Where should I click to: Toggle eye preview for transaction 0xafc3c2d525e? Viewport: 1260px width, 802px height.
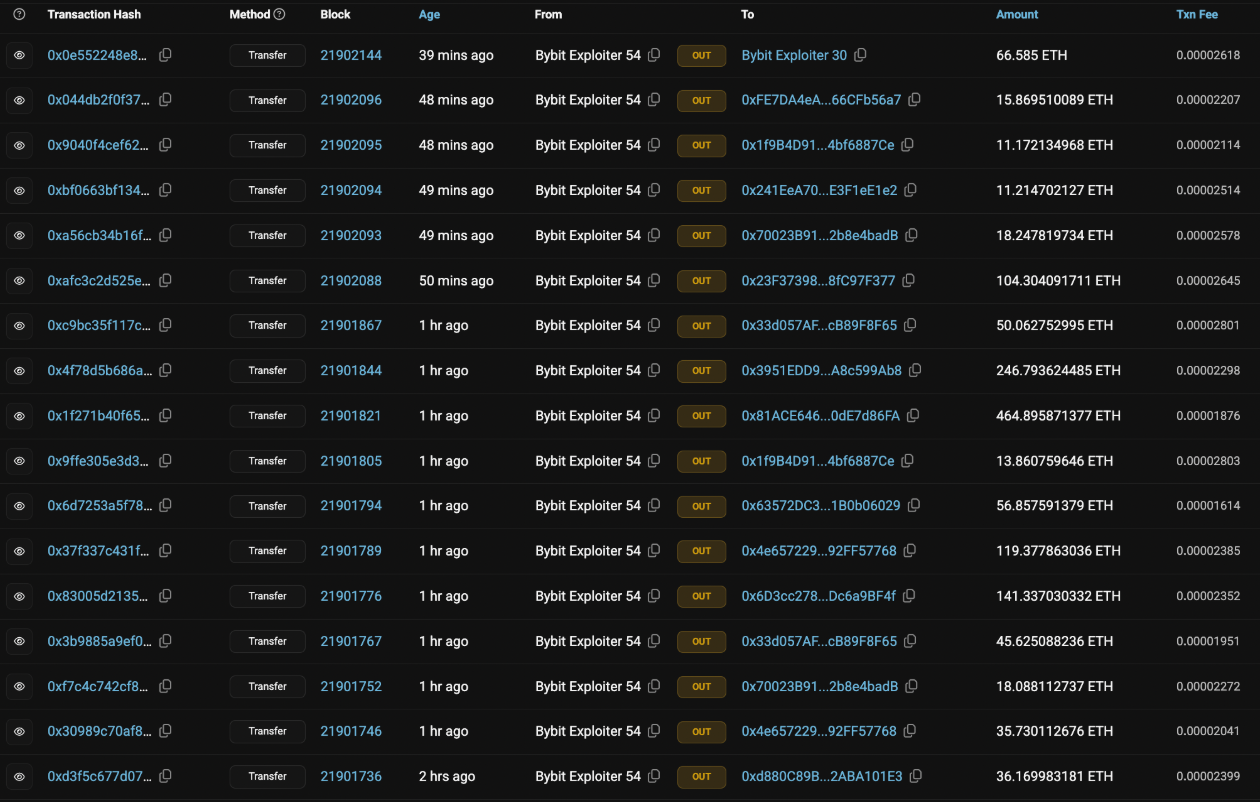(x=19, y=280)
